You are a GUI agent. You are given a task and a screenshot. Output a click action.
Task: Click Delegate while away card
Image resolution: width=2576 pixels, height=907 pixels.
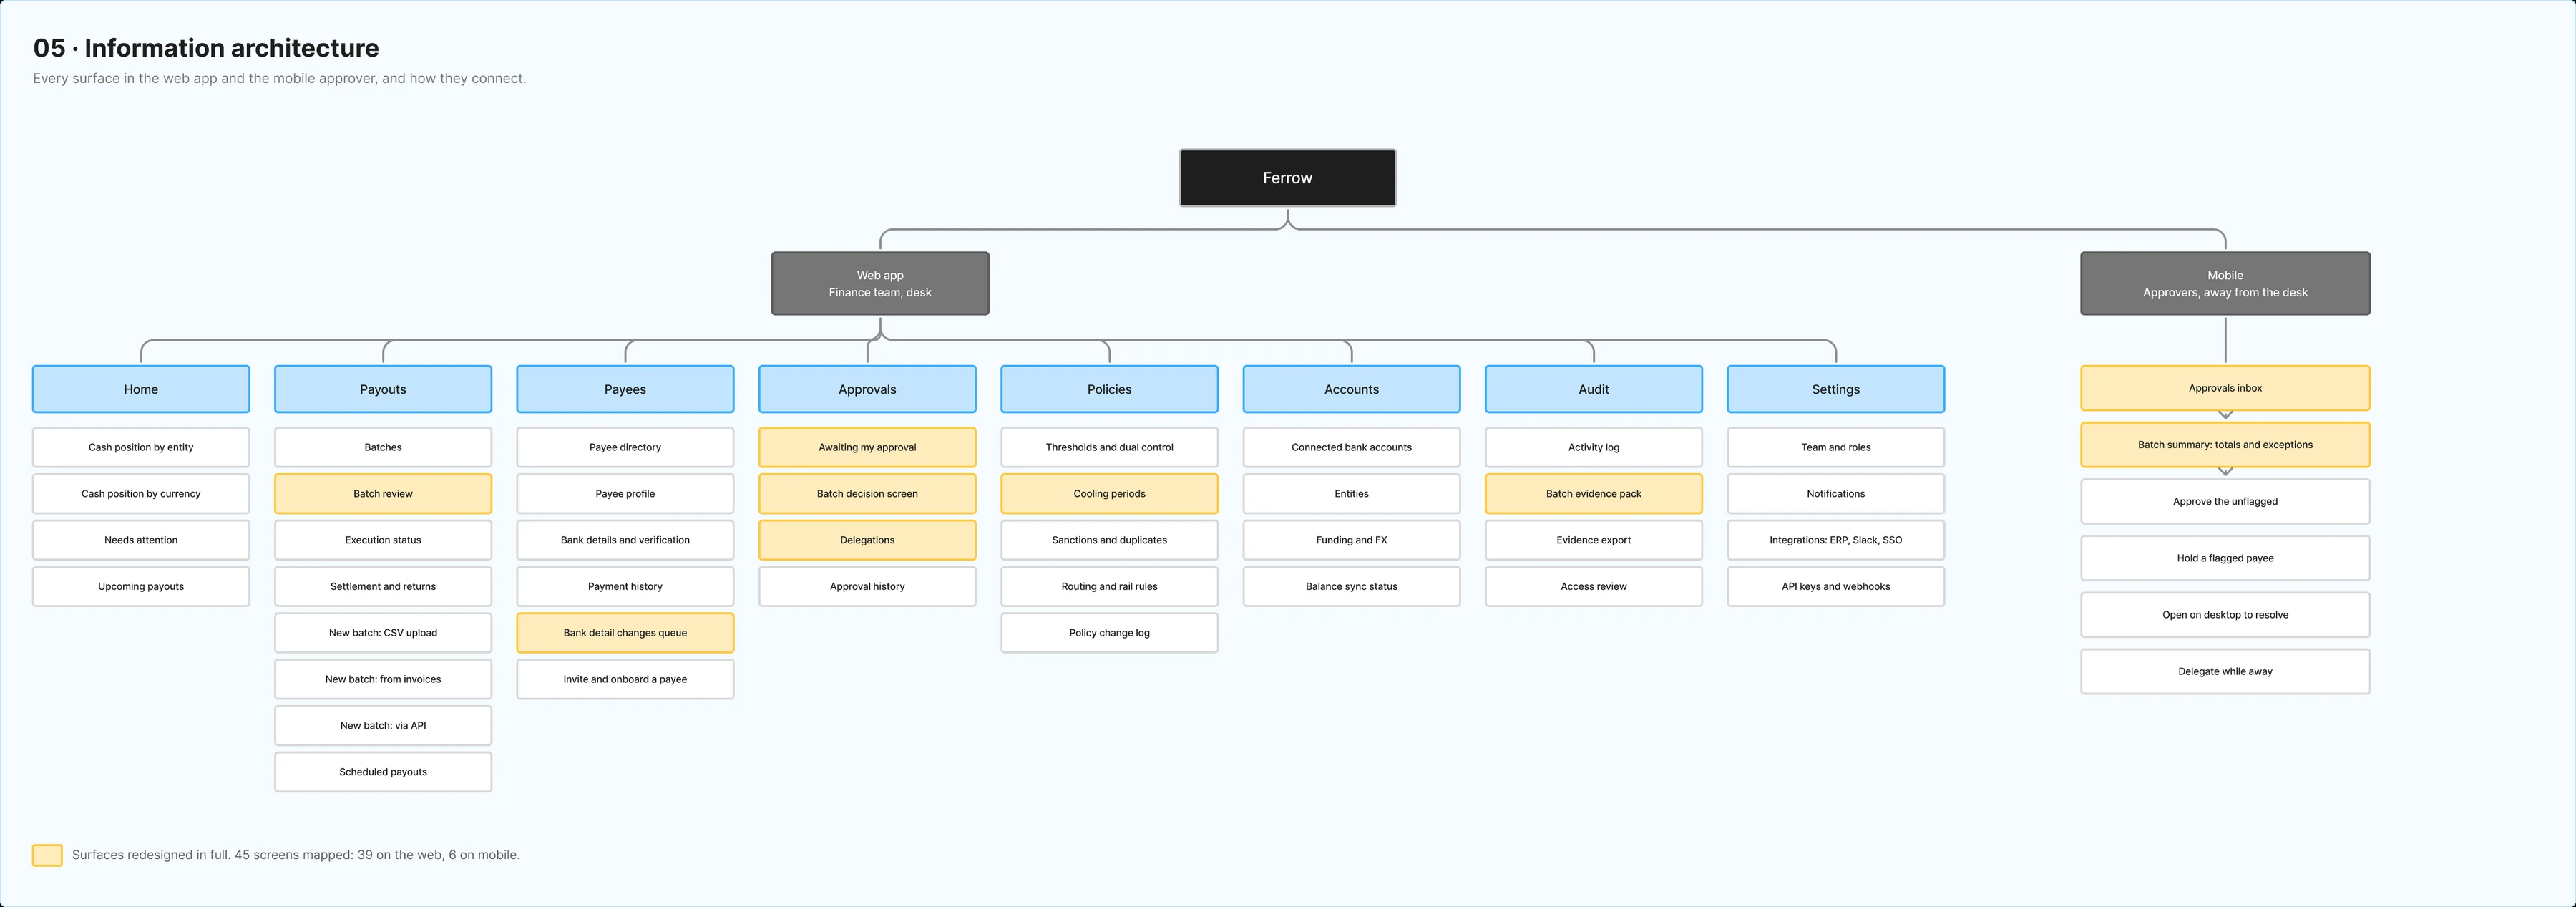2225,672
